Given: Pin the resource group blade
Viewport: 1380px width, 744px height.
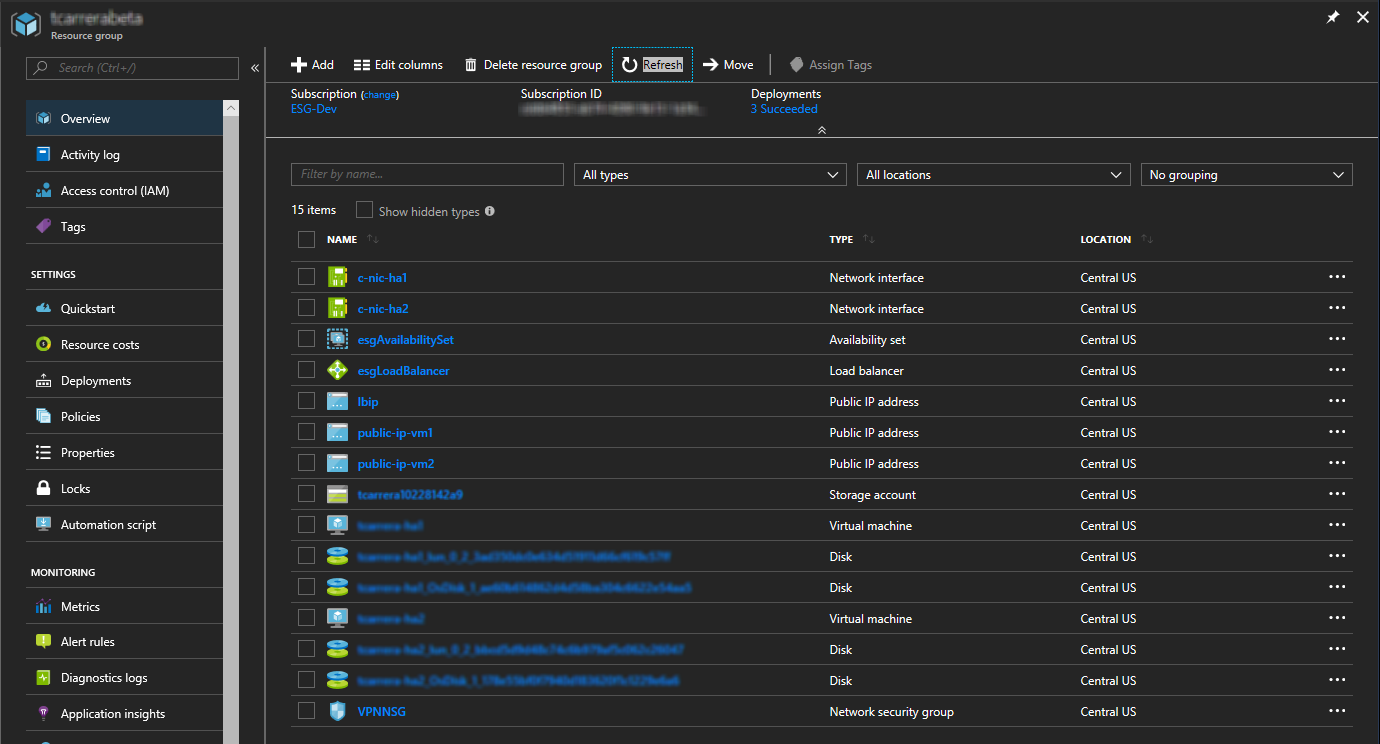Looking at the screenshot, I should click(1332, 17).
